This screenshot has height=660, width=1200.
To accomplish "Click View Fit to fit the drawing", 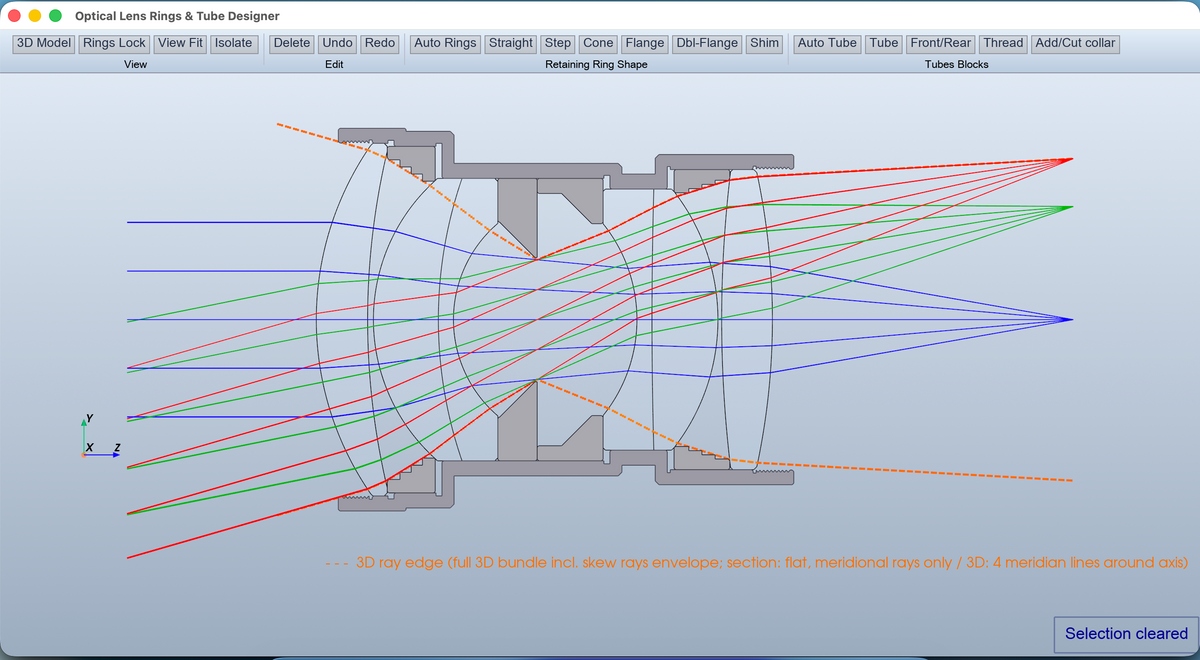I will click(x=180, y=43).
